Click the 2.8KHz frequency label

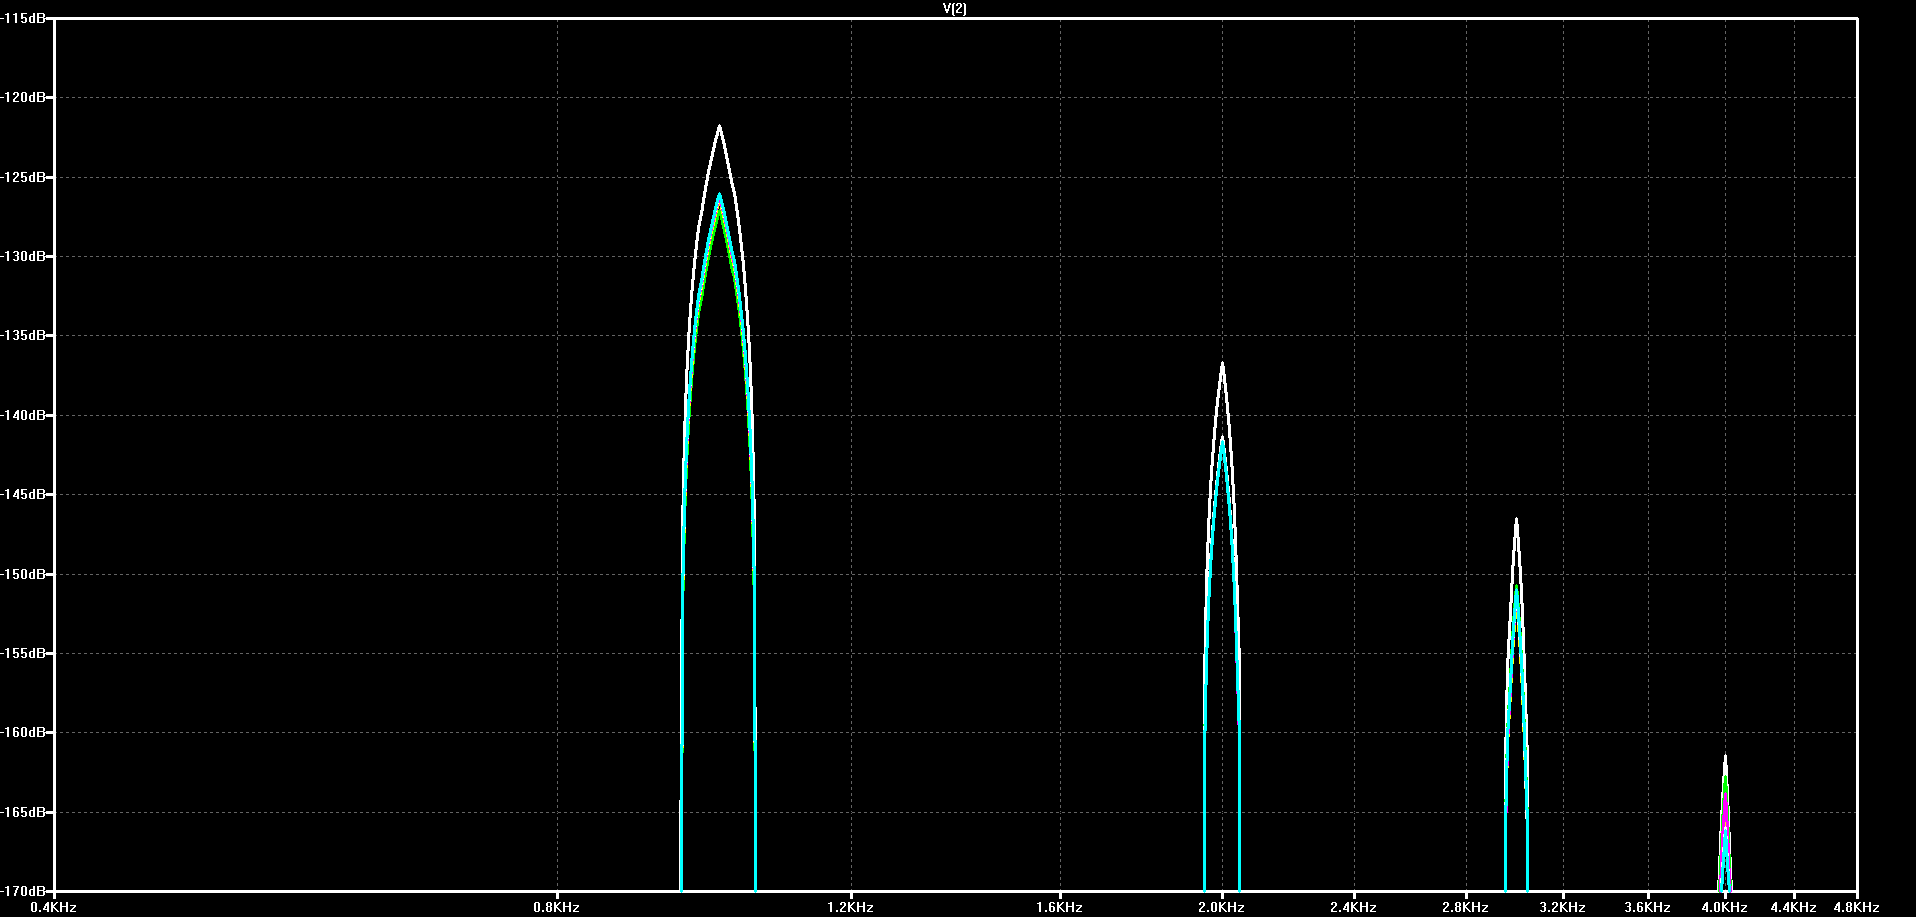point(1466,908)
